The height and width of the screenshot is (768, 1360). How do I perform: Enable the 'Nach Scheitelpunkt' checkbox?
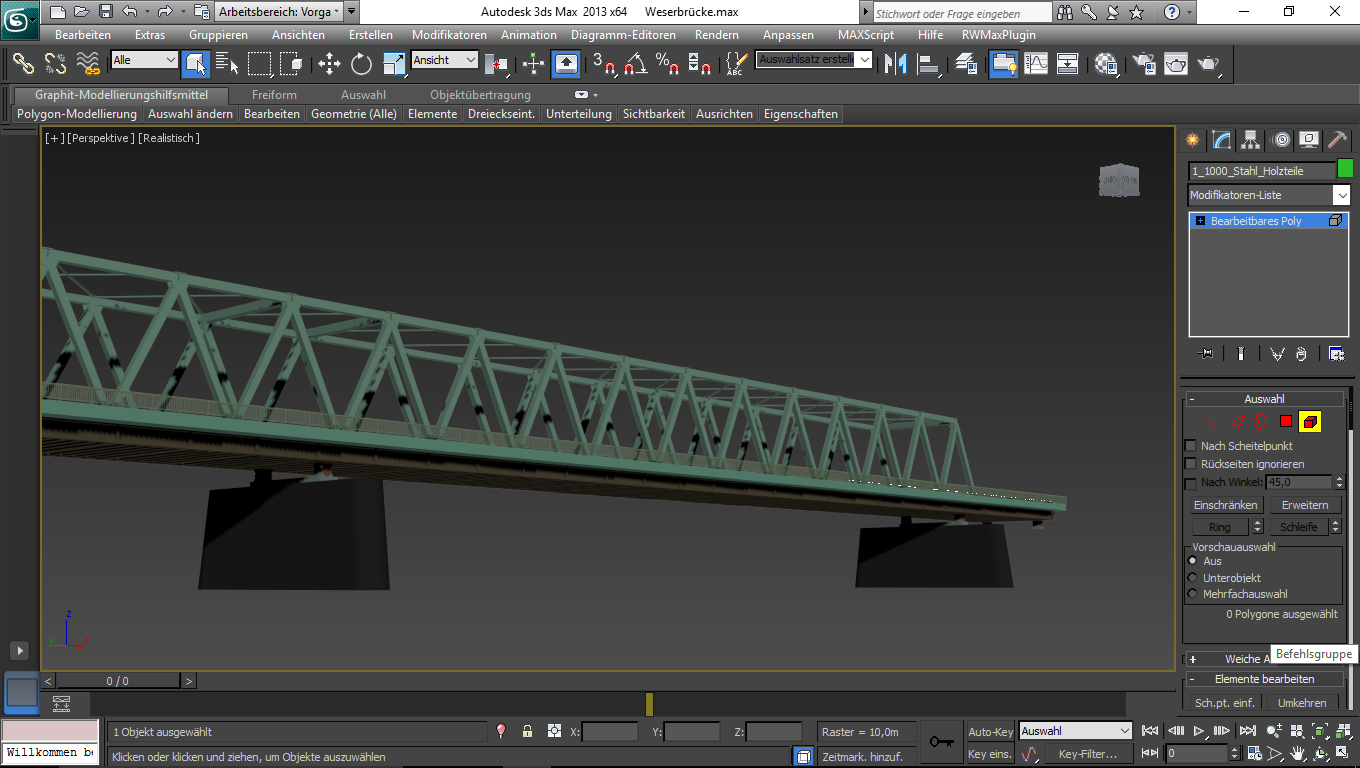1190,446
